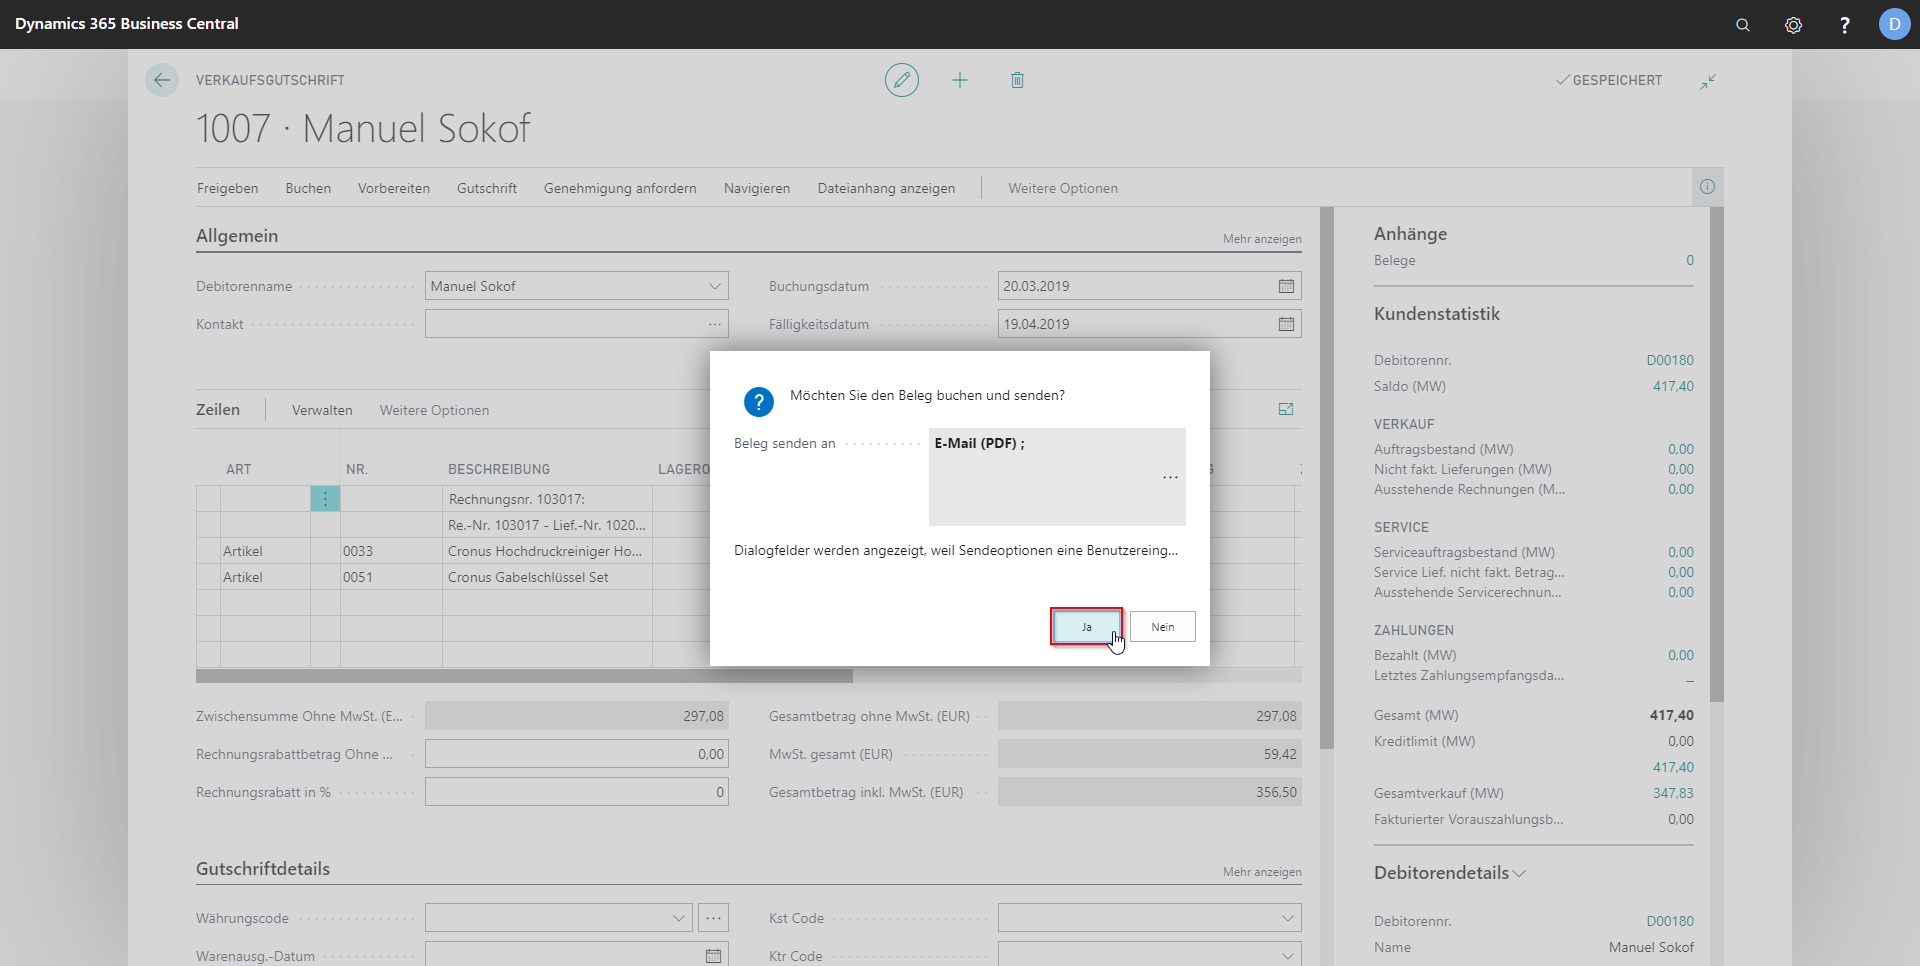
Task: Confirm dialog with Ja button
Action: (x=1086, y=627)
